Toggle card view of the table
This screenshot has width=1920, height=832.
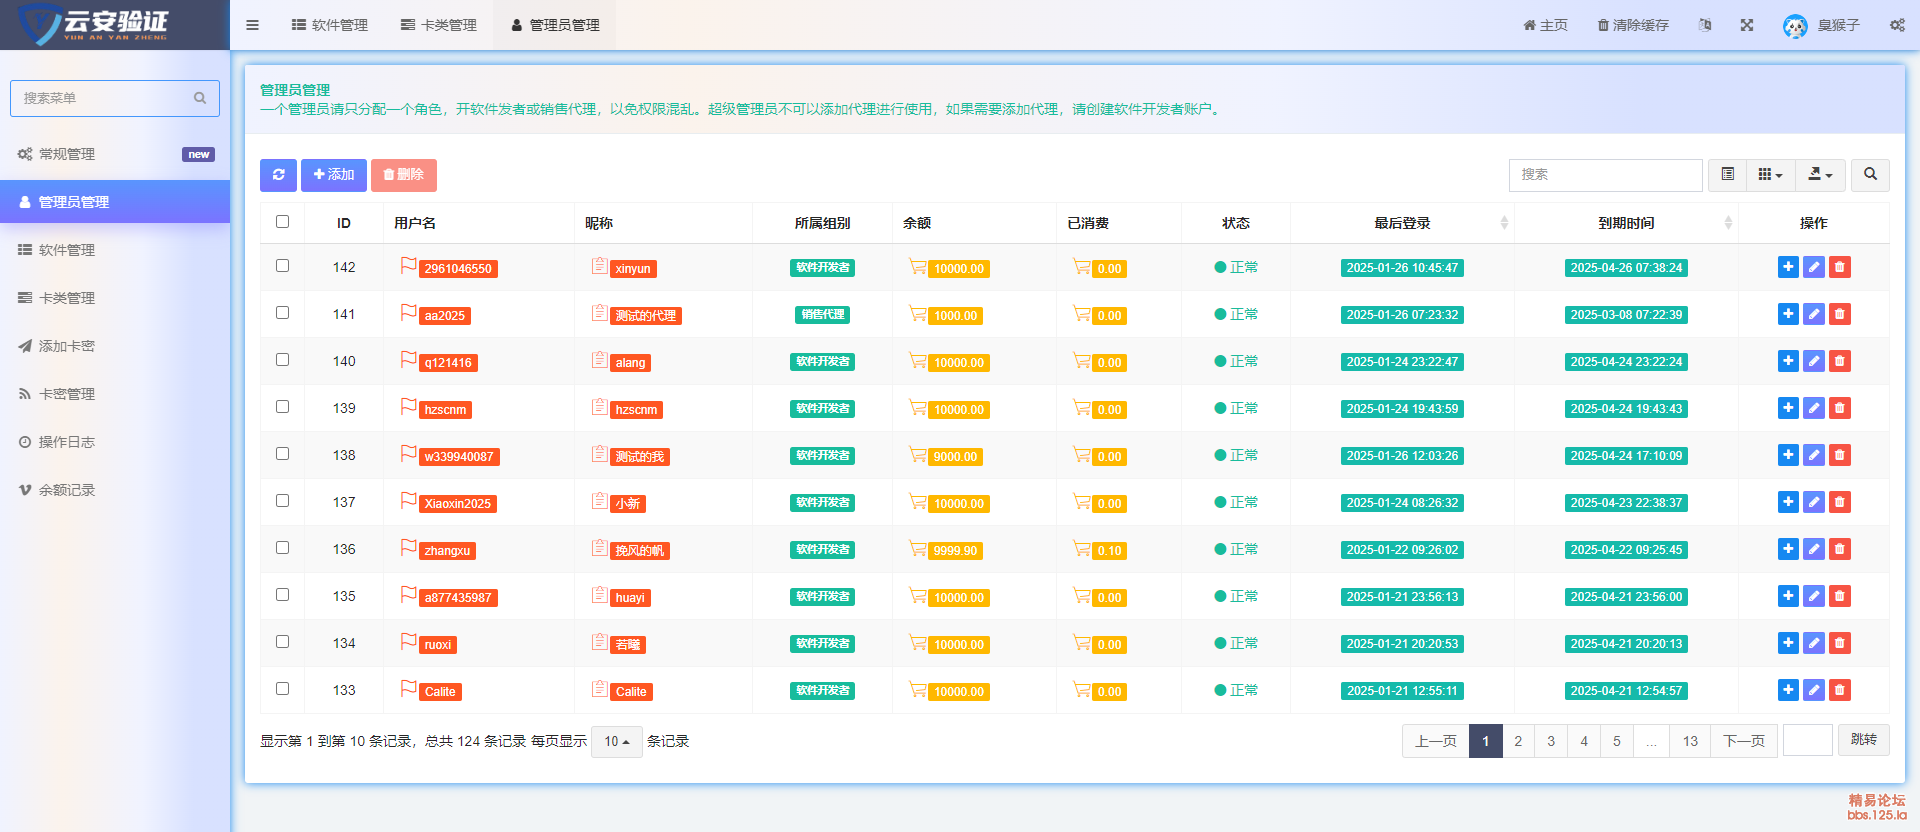(1727, 175)
